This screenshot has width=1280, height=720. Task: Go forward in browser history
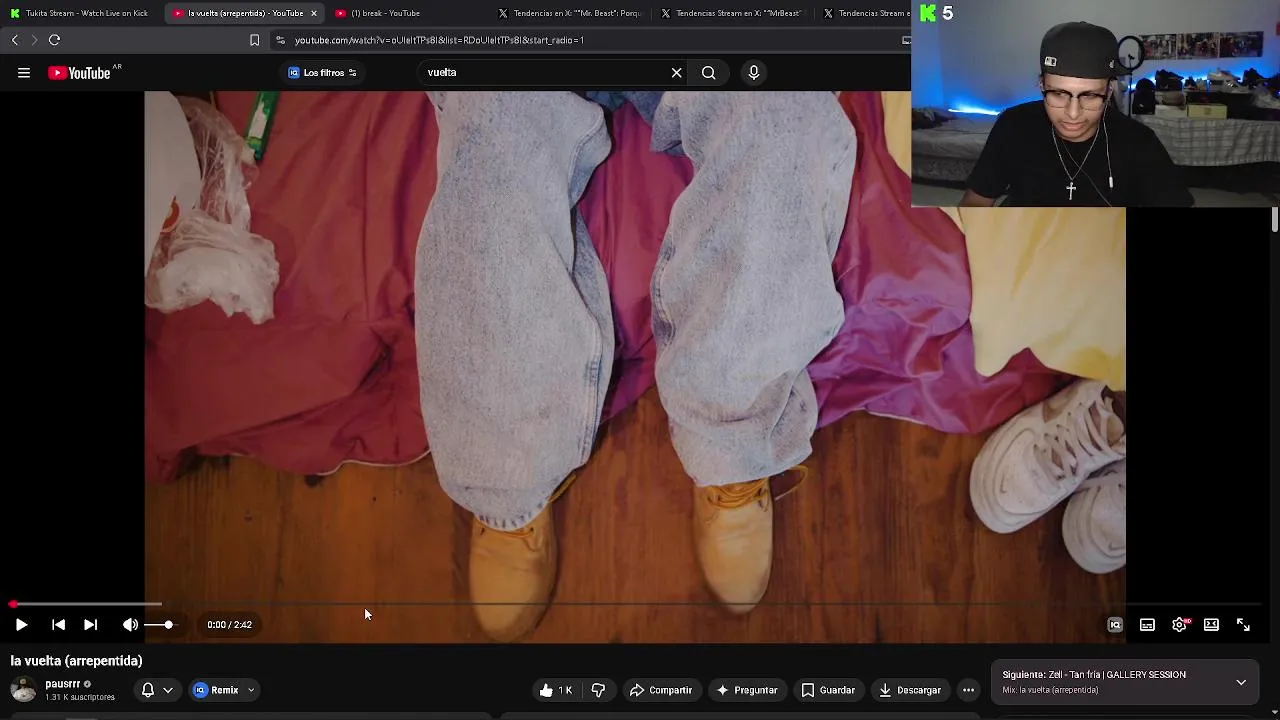33,40
